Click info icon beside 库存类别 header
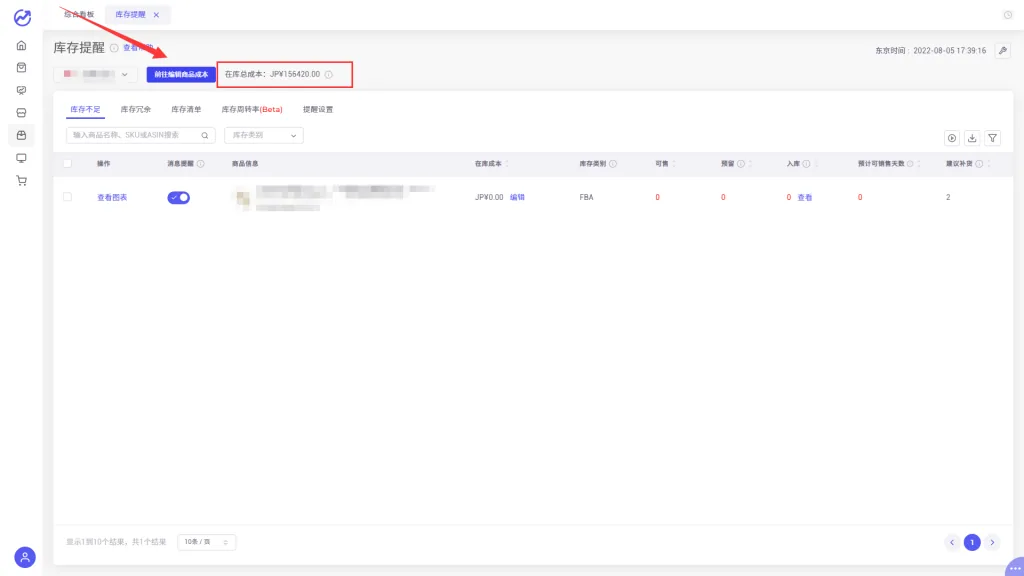Viewport: 1024px width, 576px height. [x=613, y=164]
